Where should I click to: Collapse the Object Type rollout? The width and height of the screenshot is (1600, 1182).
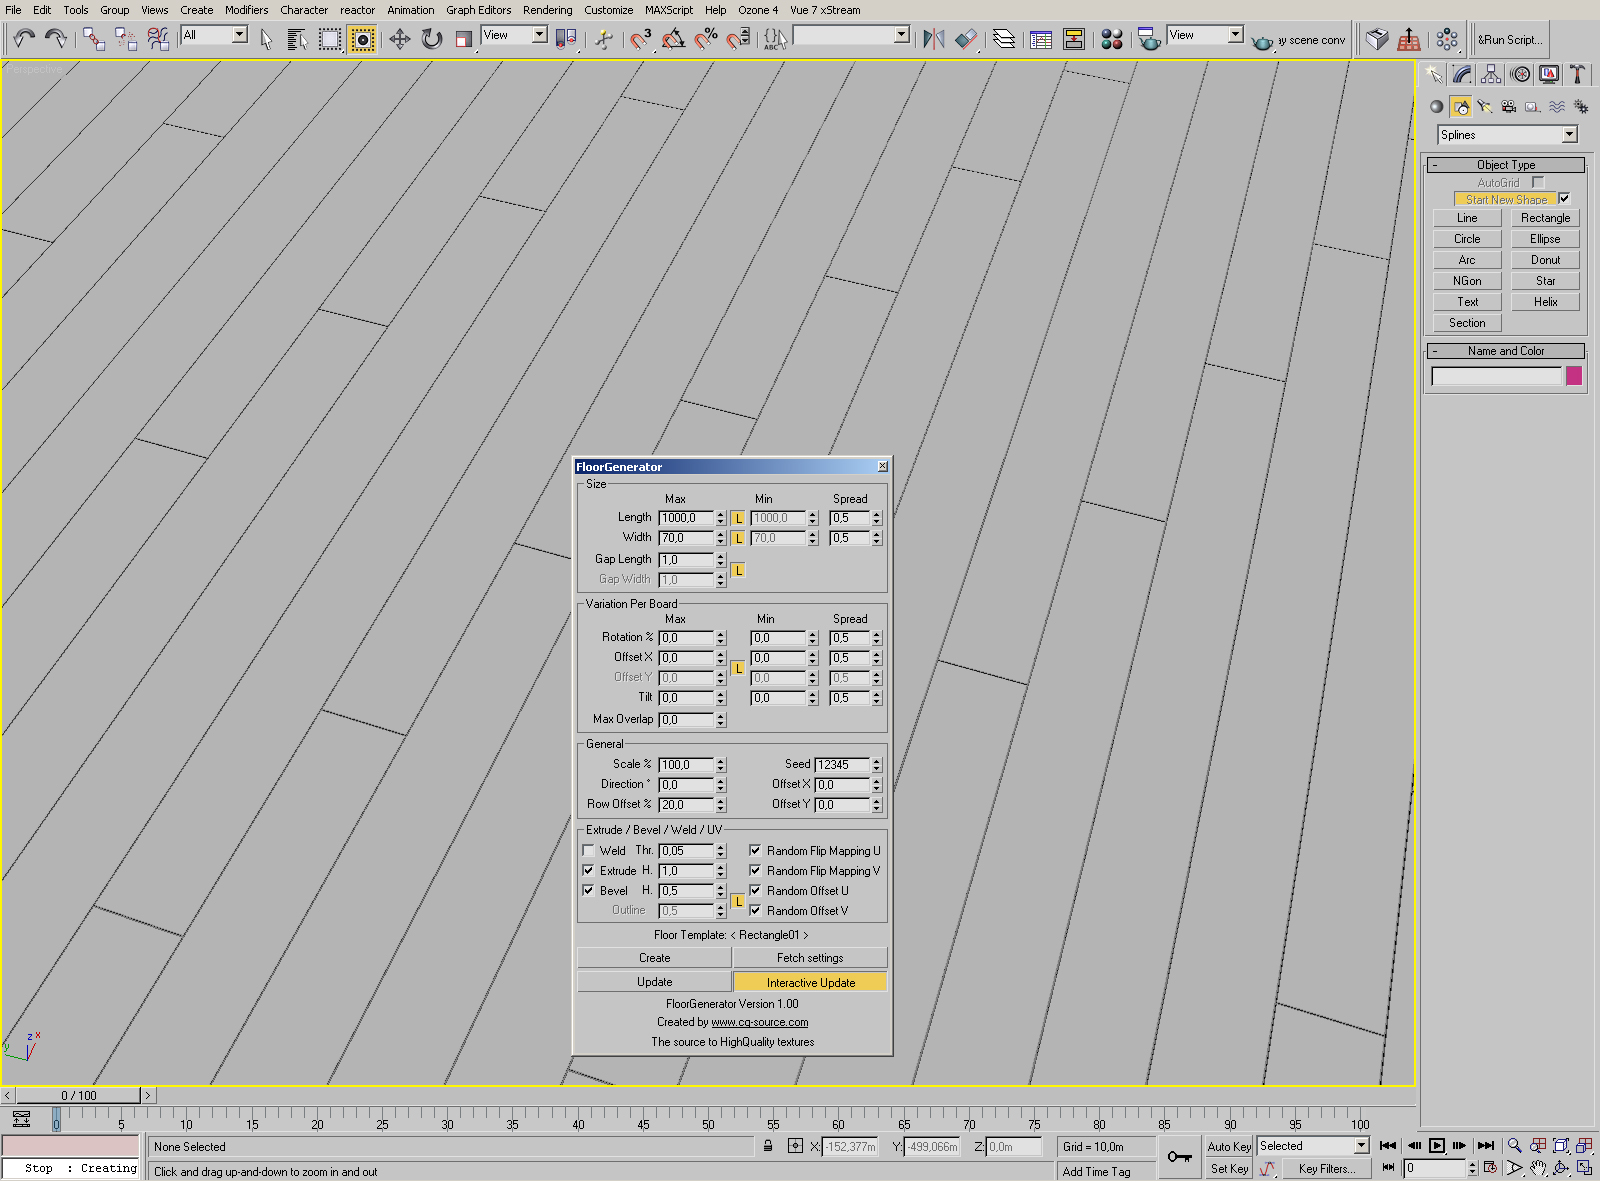tap(1506, 165)
